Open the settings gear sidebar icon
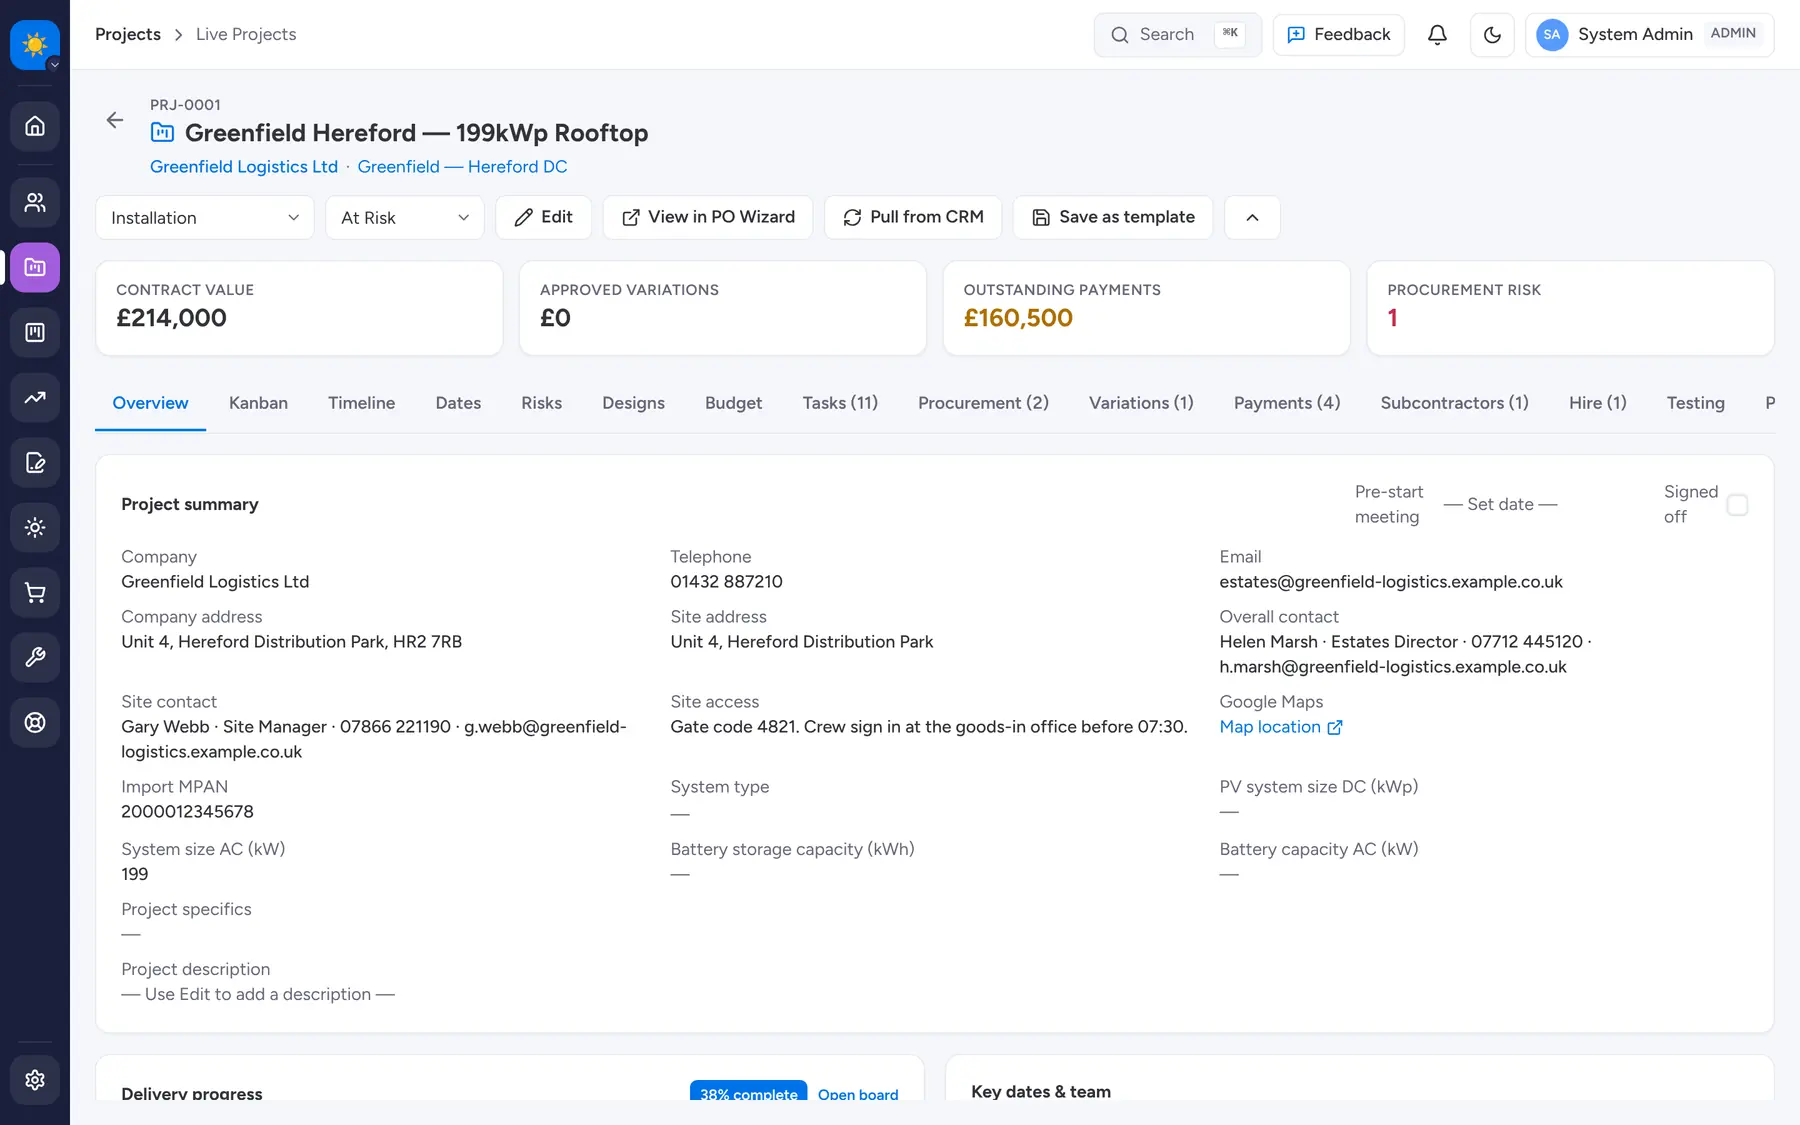Image resolution: width=1800 pixels, height=1125 pixels. (x=35, y=1080)
